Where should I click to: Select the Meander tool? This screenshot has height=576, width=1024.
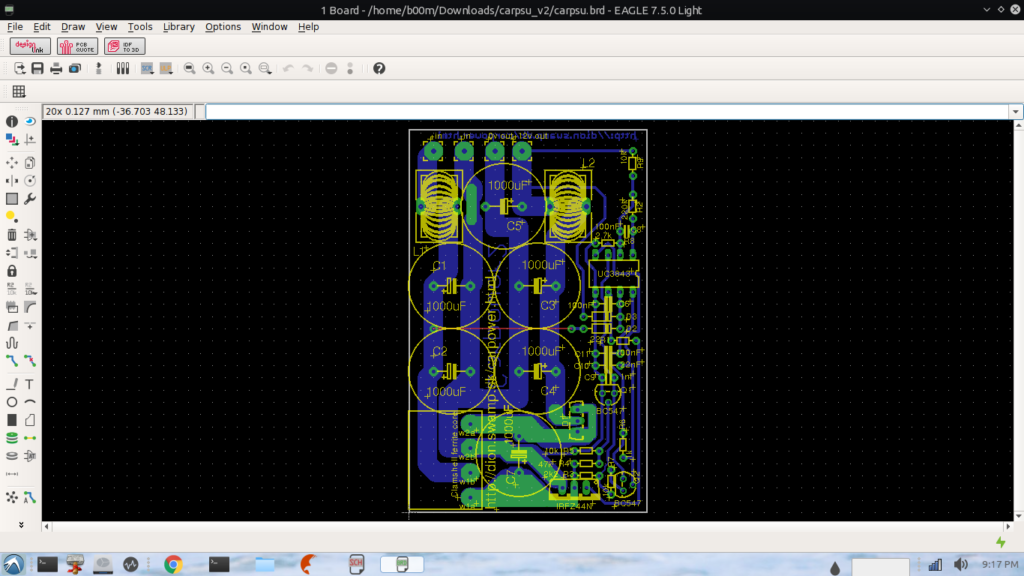[12, 343]
